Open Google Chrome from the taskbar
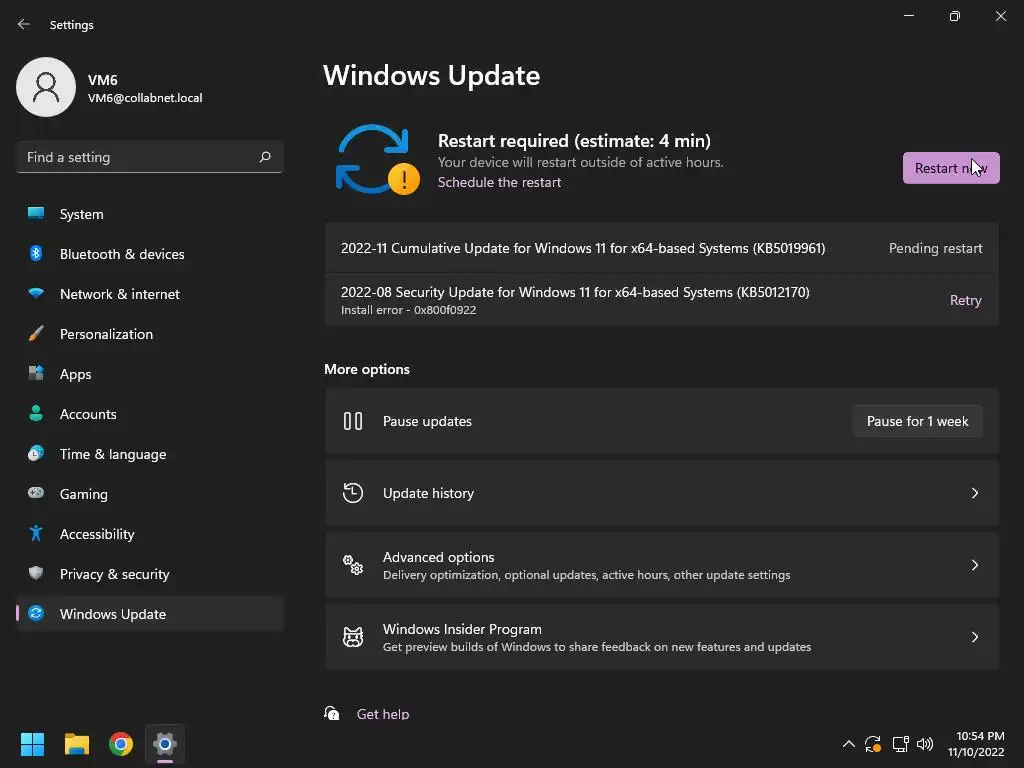Viewport: 1024px width, 768px height. (x=121, y=744)
